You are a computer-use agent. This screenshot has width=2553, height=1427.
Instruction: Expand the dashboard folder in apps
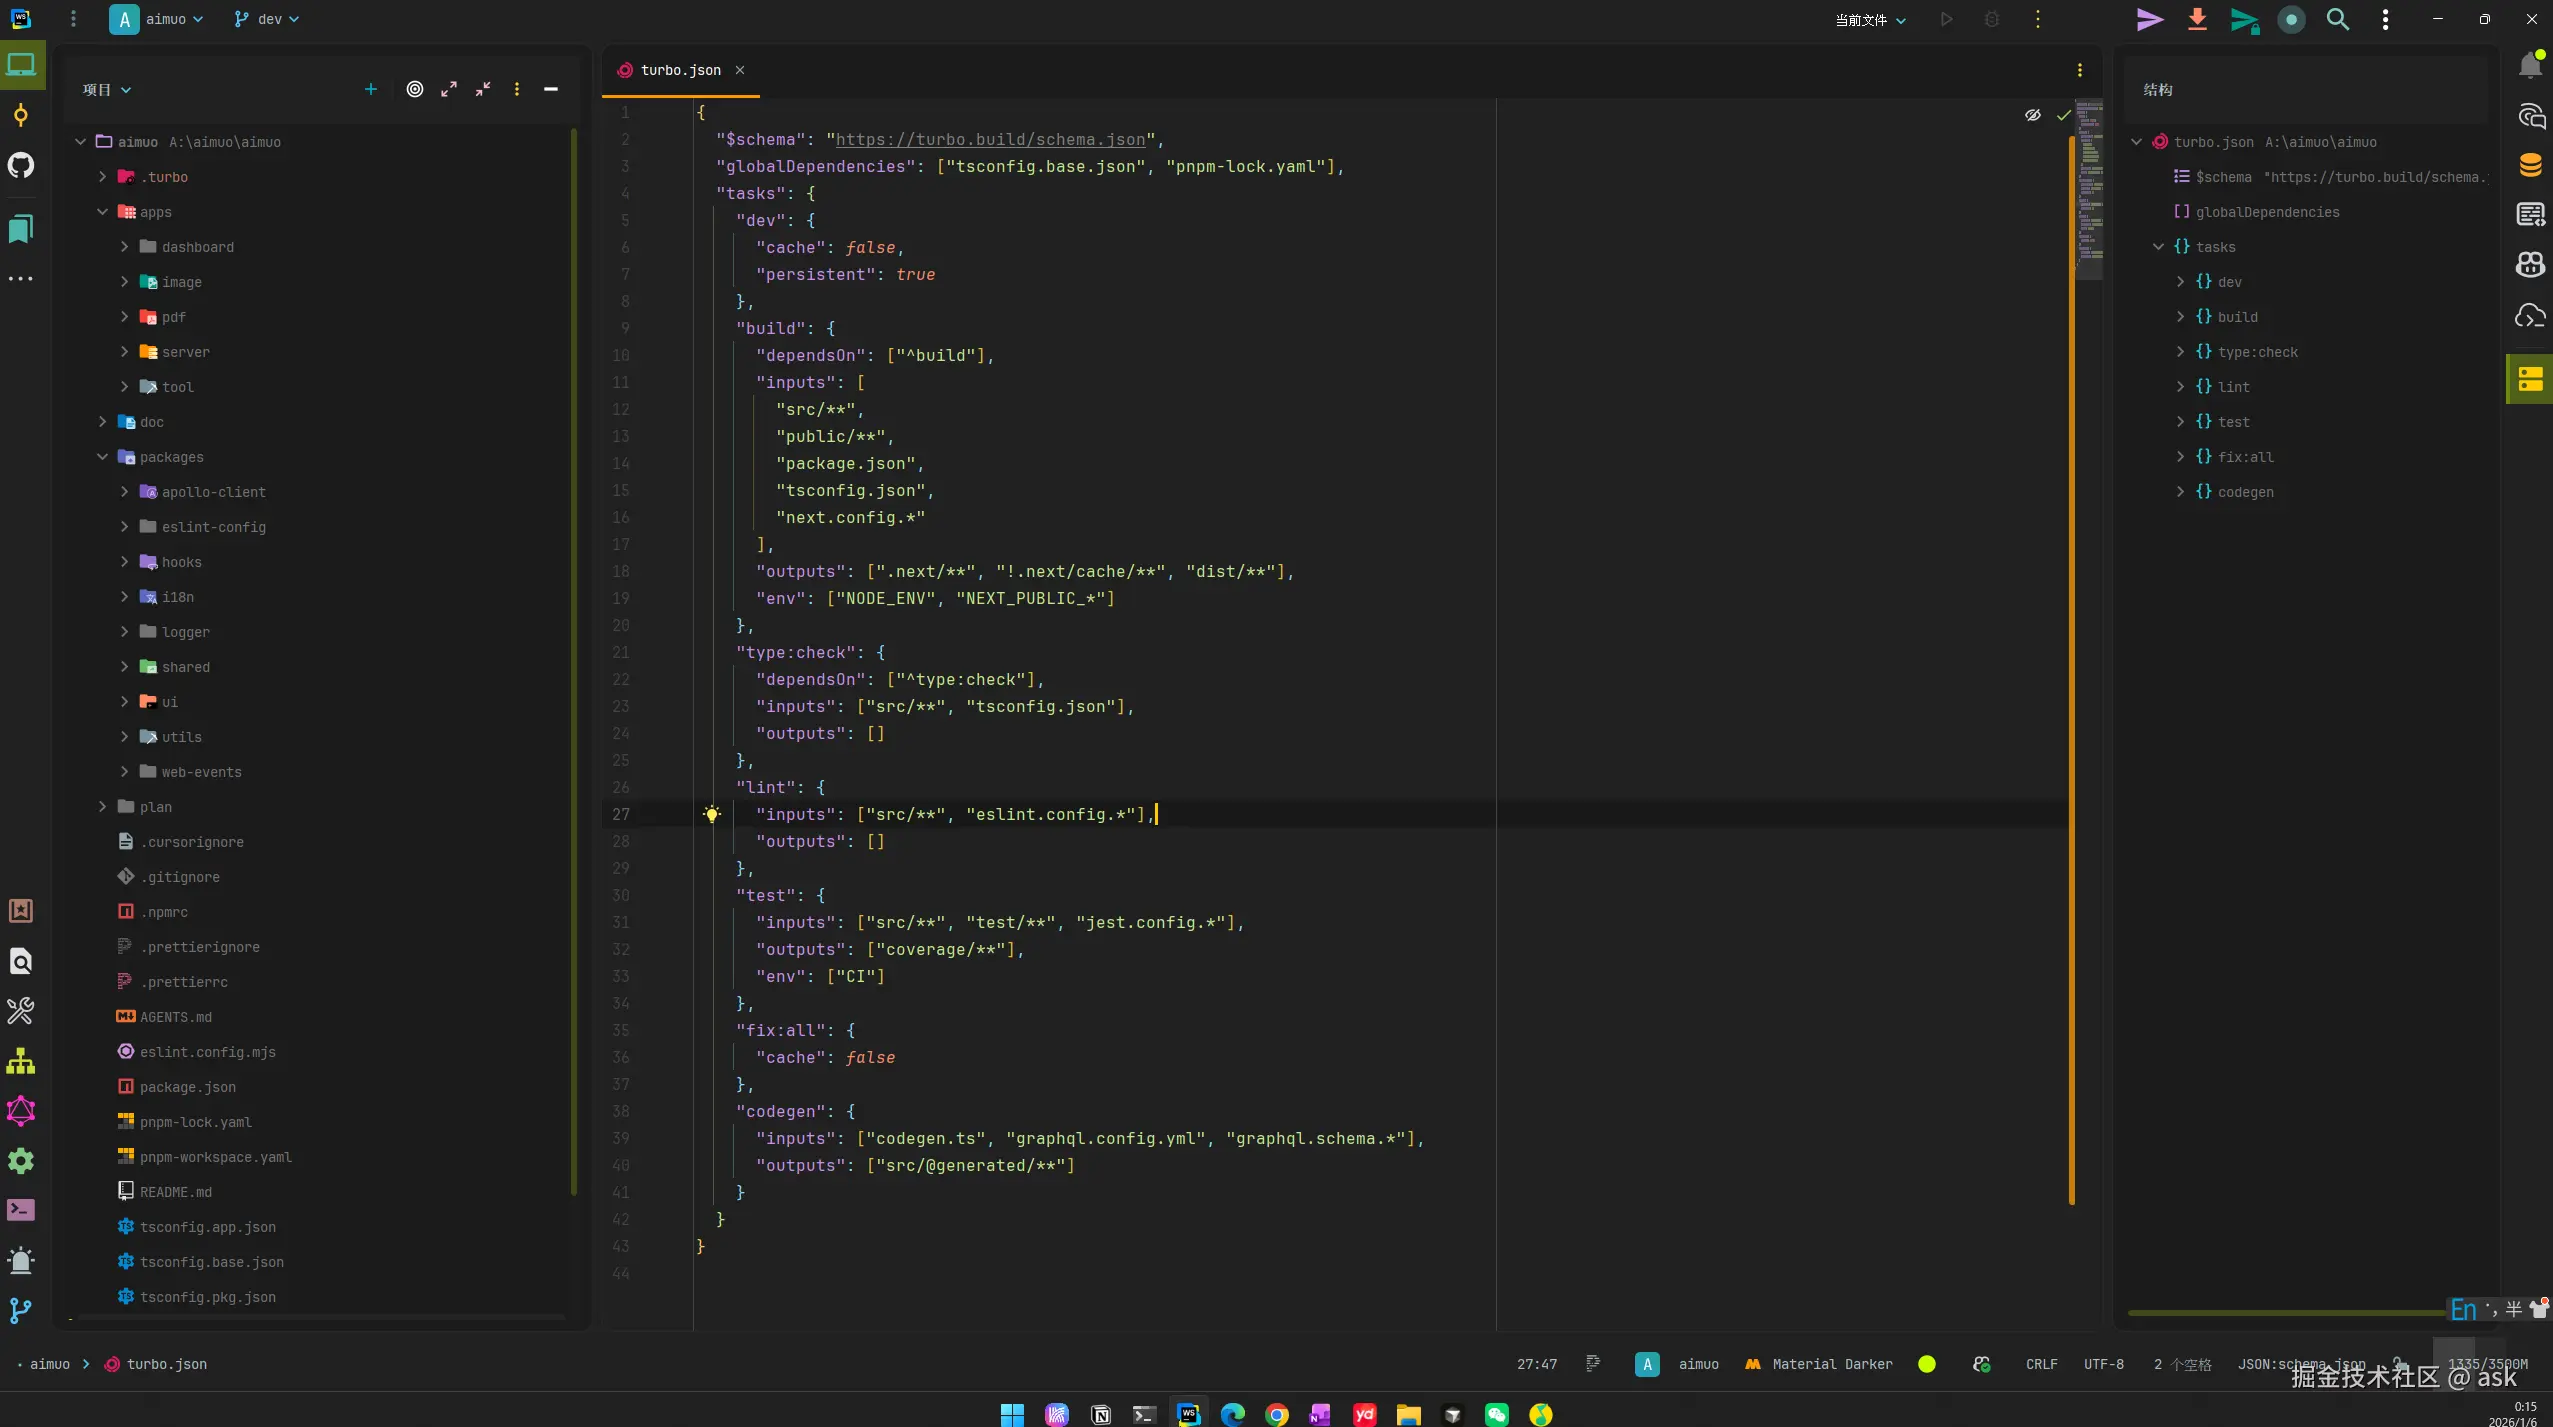(124, 247)
